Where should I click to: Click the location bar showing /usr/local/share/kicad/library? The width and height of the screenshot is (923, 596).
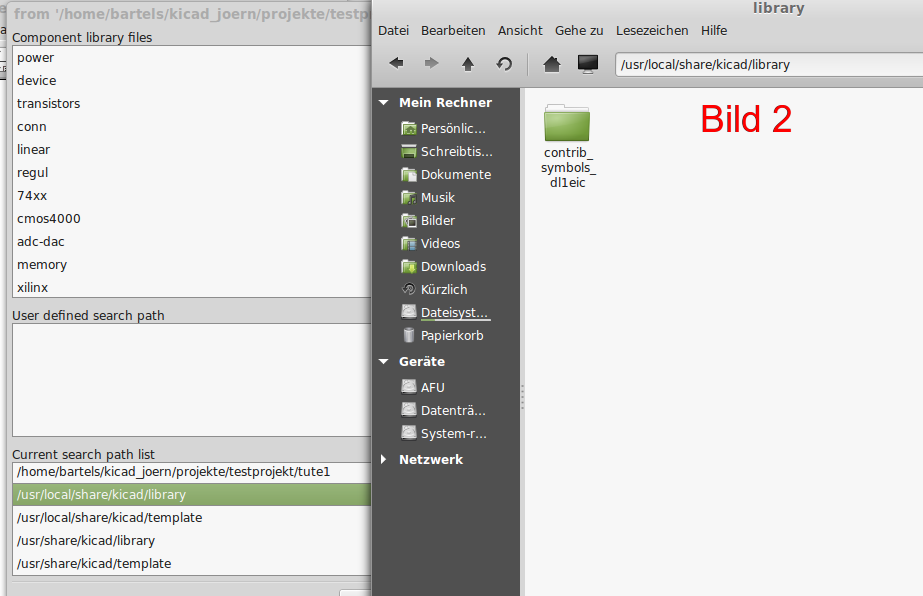(769, 64)
